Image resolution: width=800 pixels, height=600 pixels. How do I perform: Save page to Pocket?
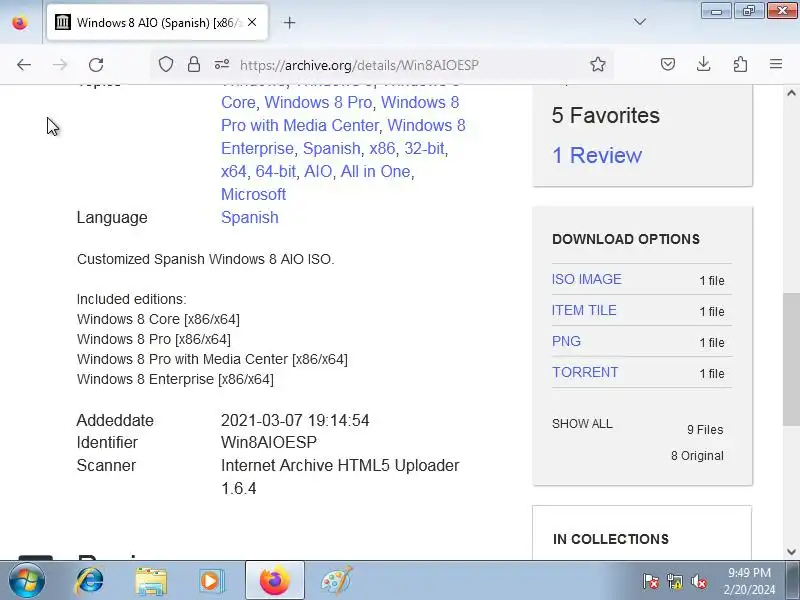pos(668,64)
